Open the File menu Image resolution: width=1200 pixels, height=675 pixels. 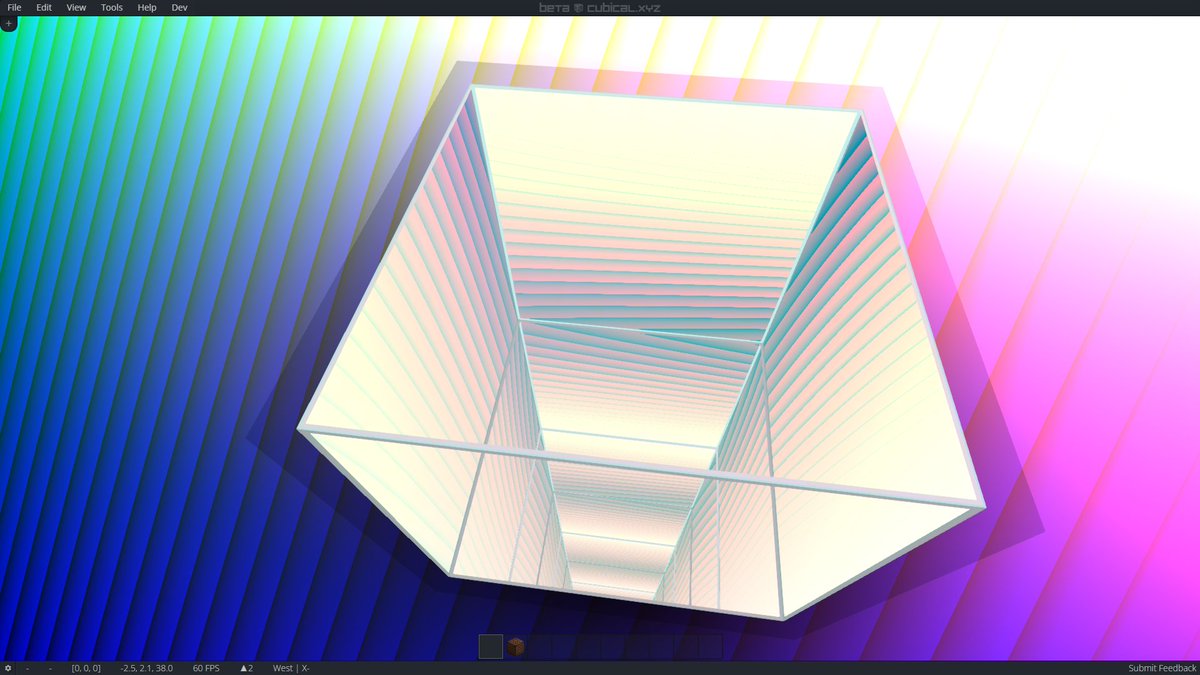(x=14, y=7)
